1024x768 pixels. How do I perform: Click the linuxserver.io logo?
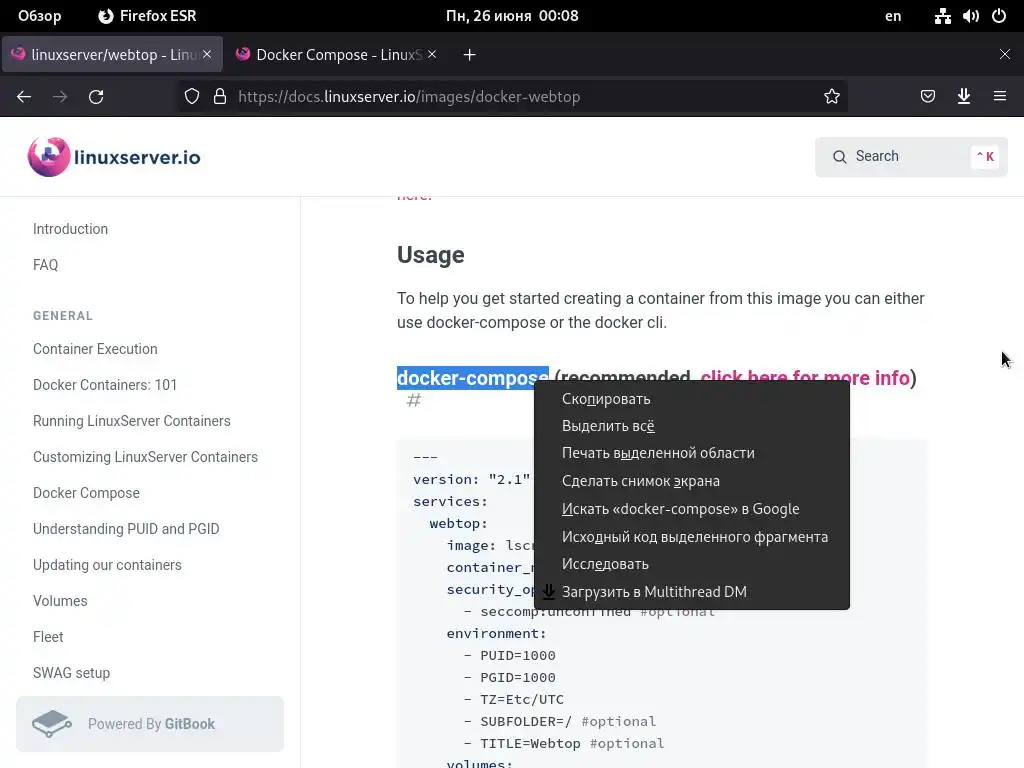click(x=114, y=157)
